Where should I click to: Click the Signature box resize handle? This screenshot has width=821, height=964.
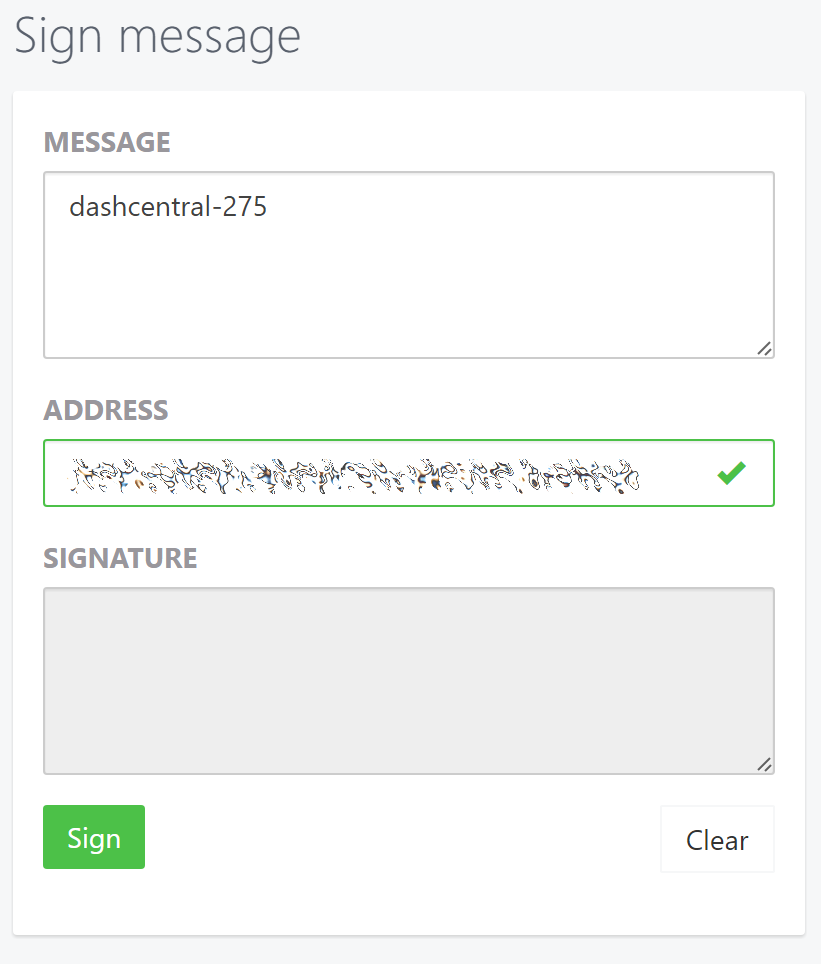(764, 764)
